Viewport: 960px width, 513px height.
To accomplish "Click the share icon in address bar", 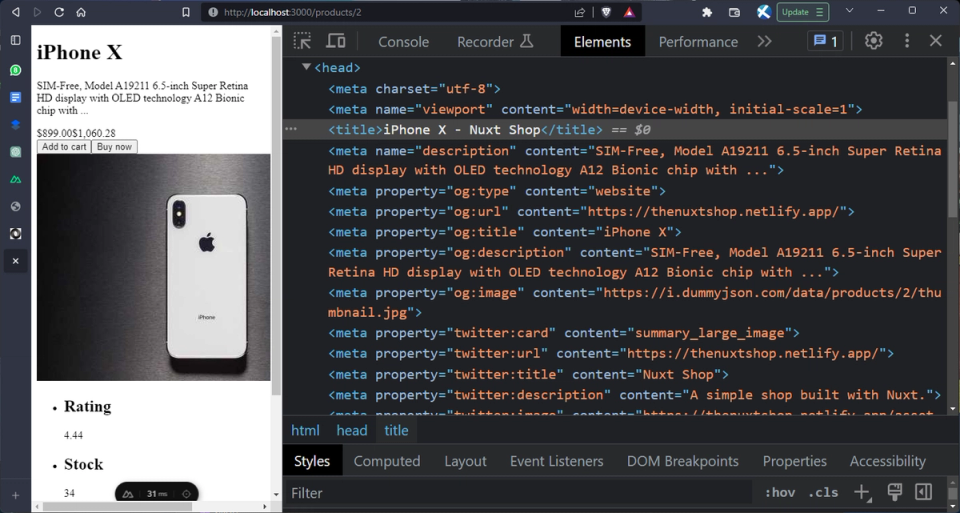I will (x=580, y=12).
